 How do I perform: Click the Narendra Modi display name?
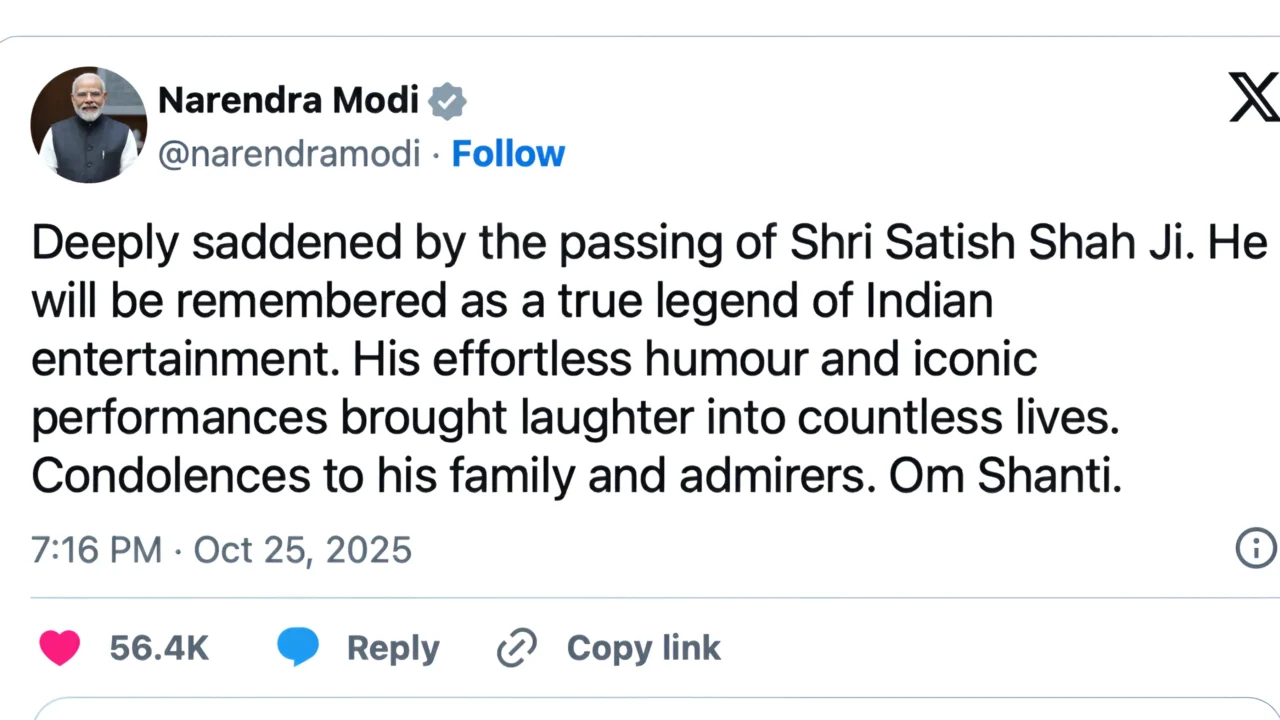point(288,100)
